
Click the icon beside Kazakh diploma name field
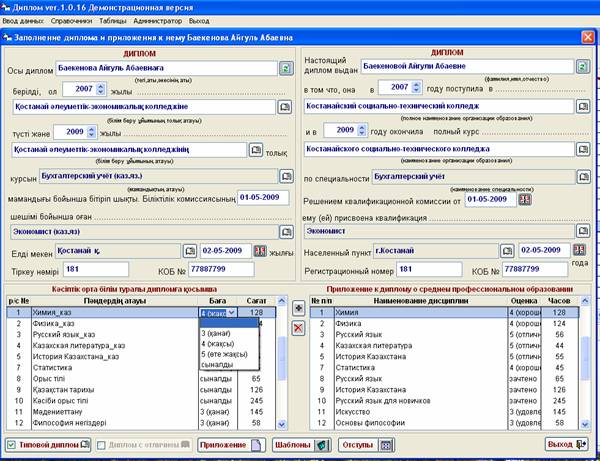(x=286, y=68)
